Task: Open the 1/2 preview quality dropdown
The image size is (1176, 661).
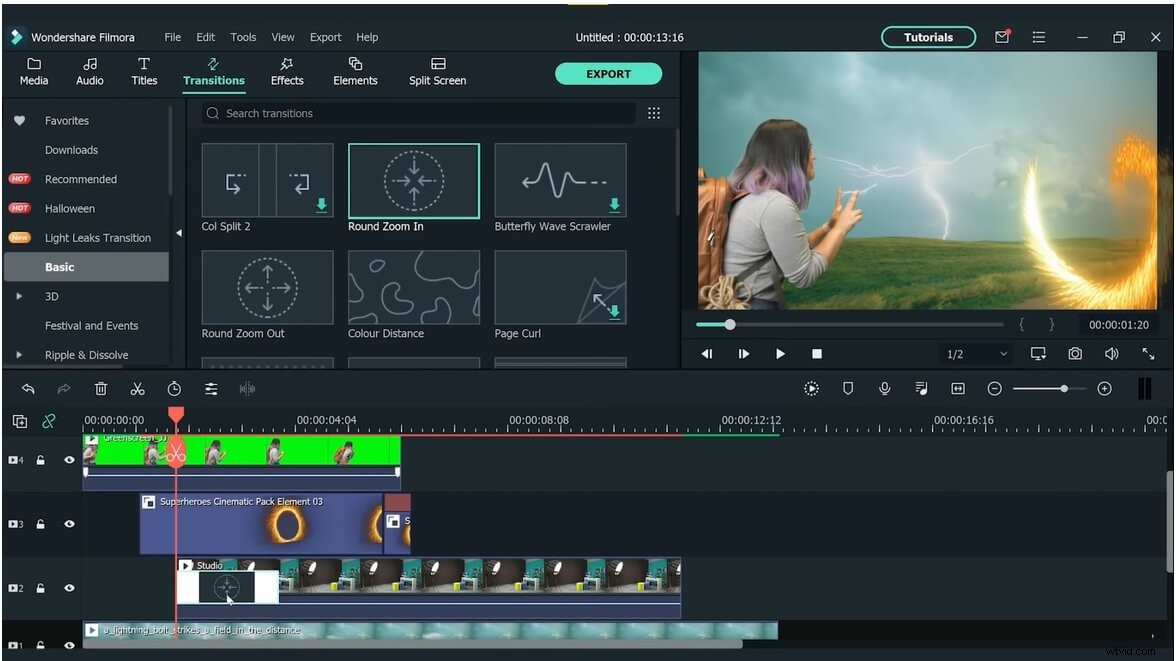Action: pyautogui.click(x=976, y=354)
